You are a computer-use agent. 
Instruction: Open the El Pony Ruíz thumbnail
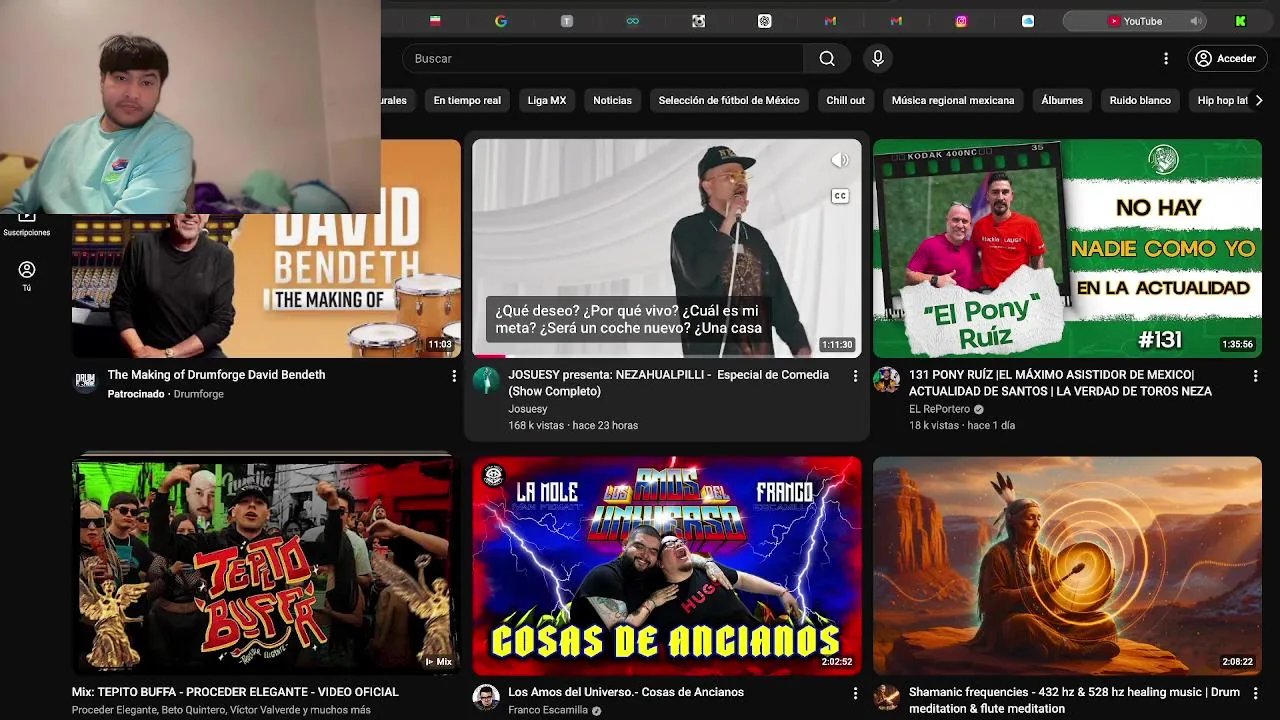1067,248
